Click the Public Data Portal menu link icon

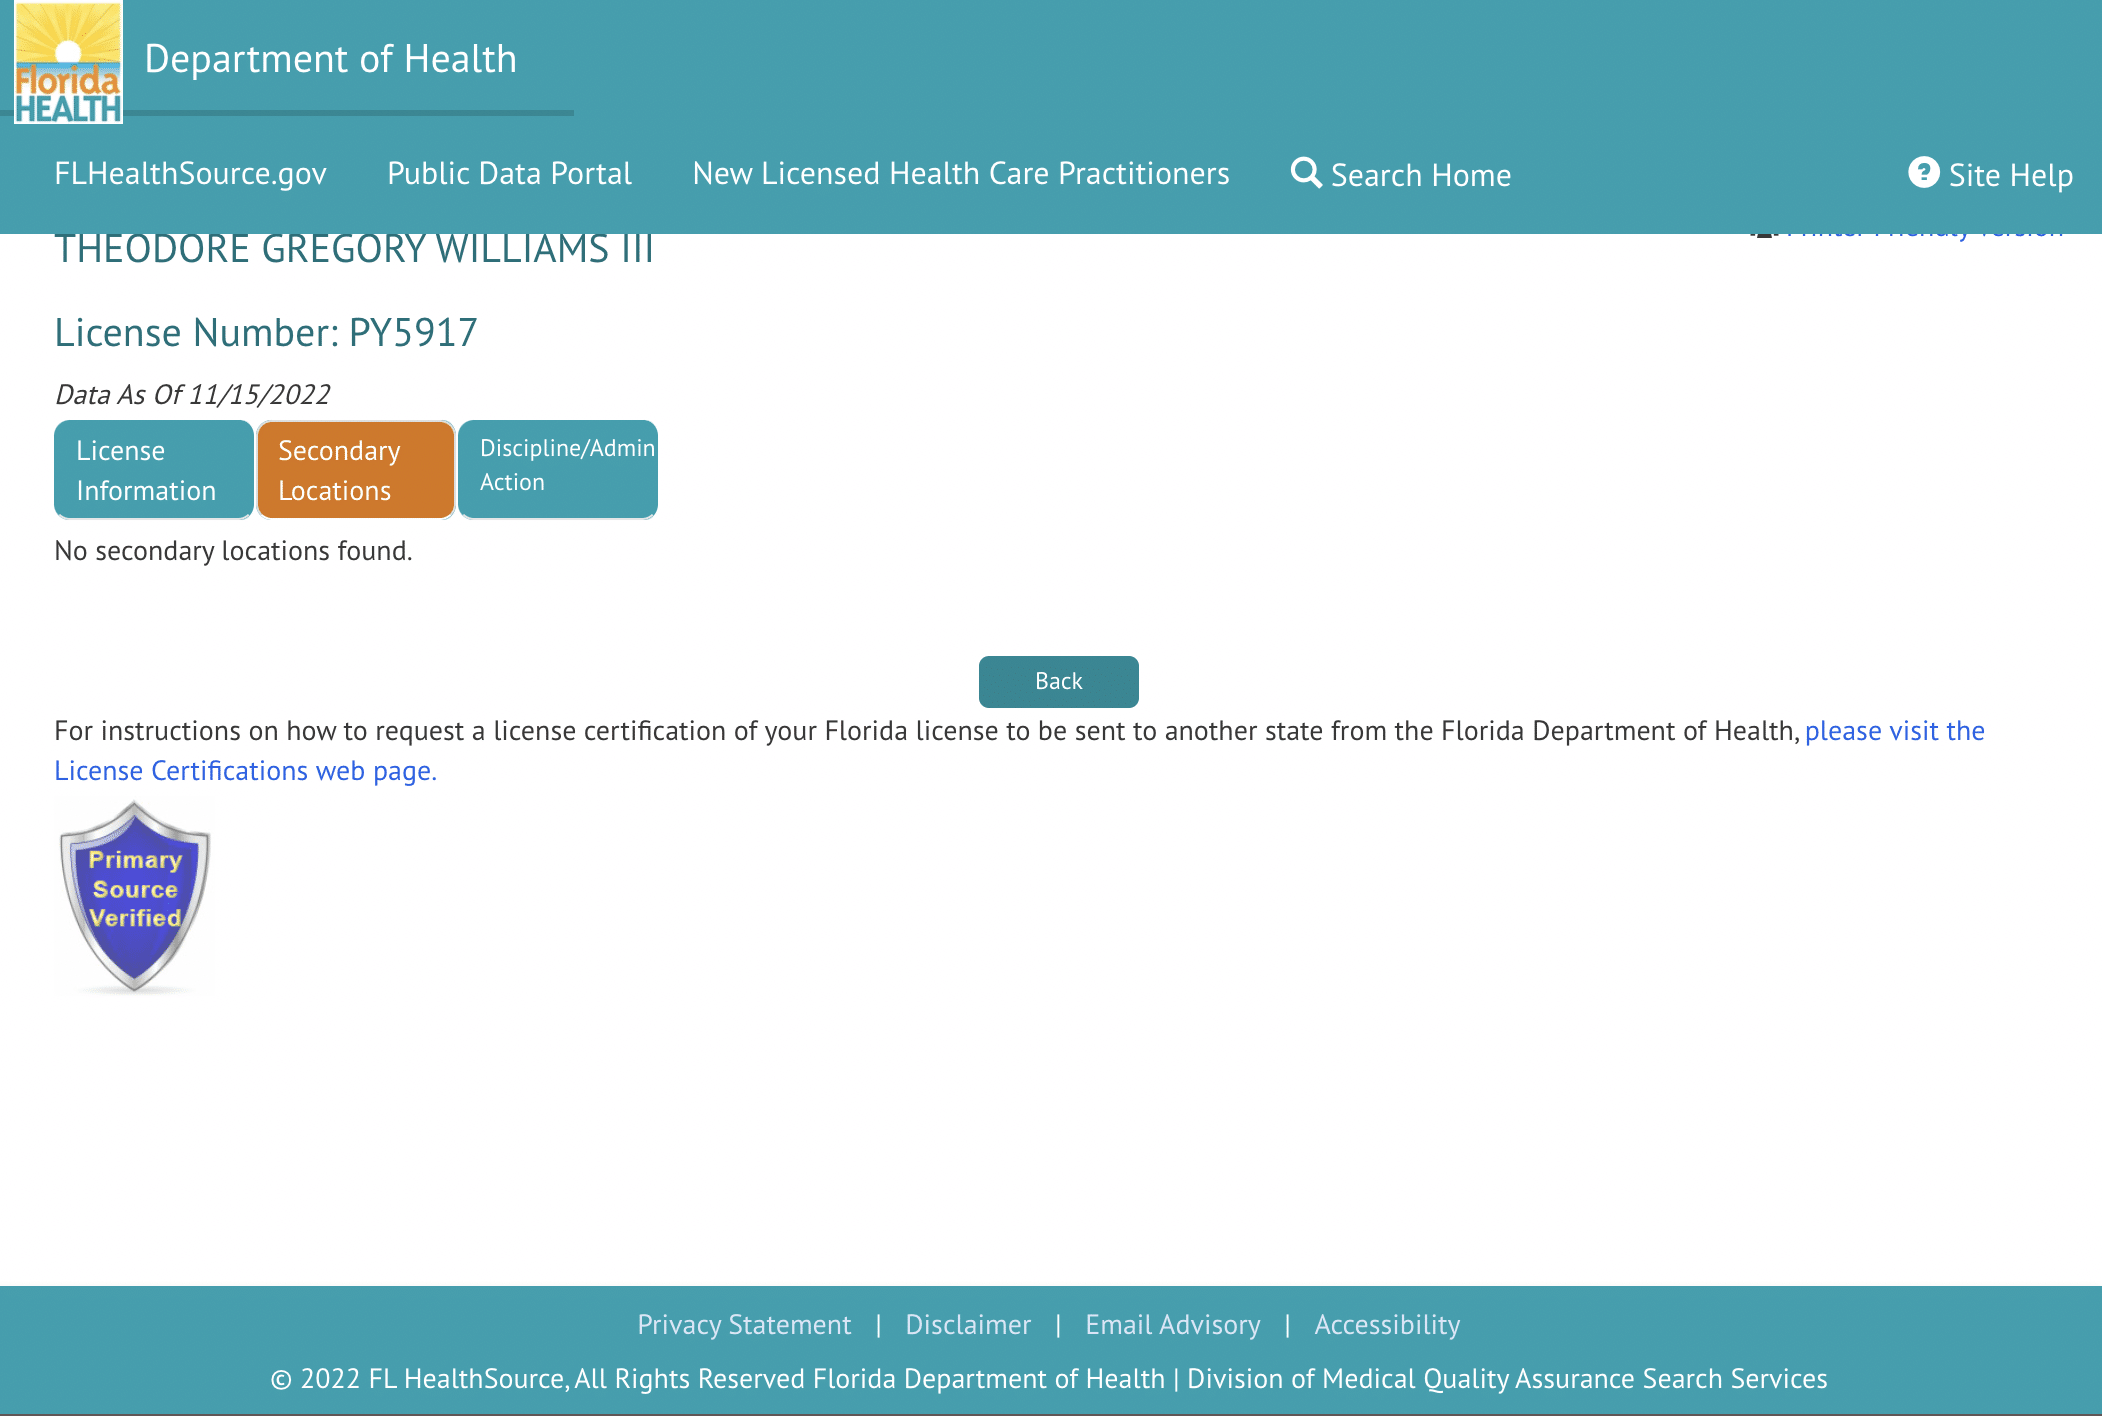[x=509, y=174]
